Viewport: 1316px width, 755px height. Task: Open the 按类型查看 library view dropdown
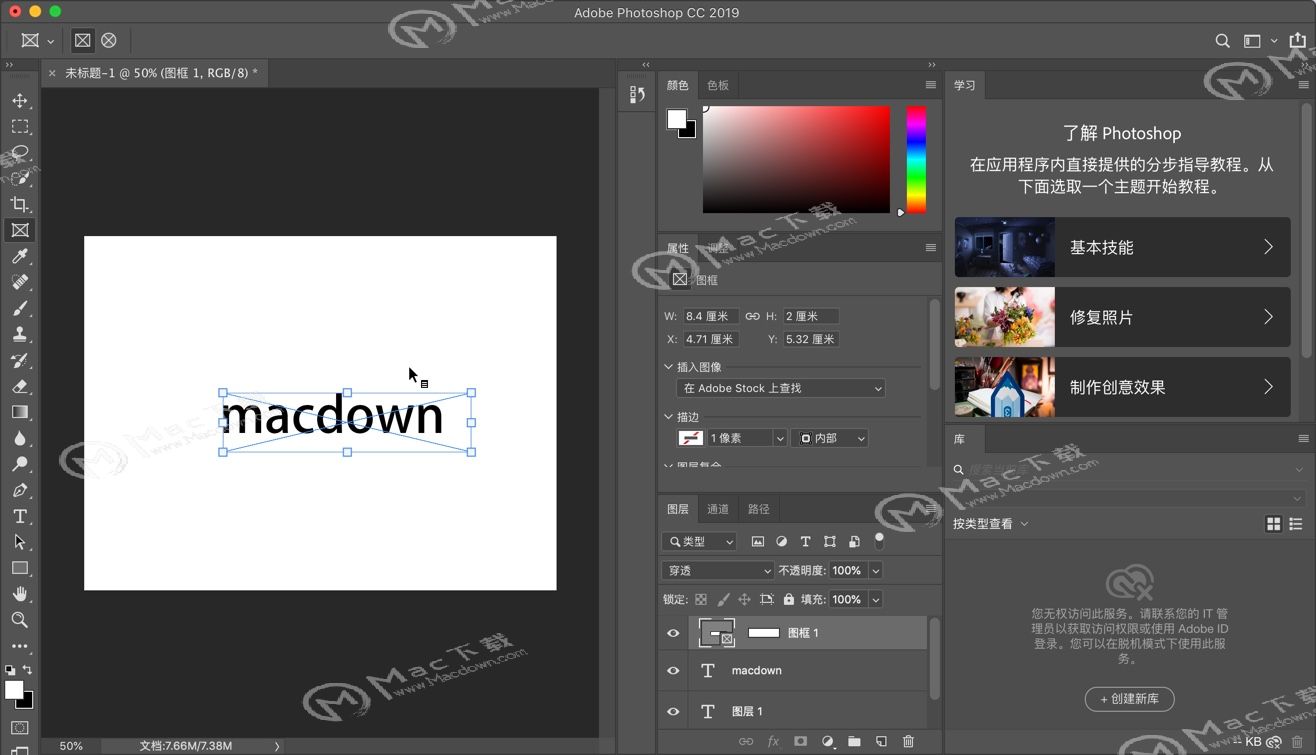tap(990, 523)
